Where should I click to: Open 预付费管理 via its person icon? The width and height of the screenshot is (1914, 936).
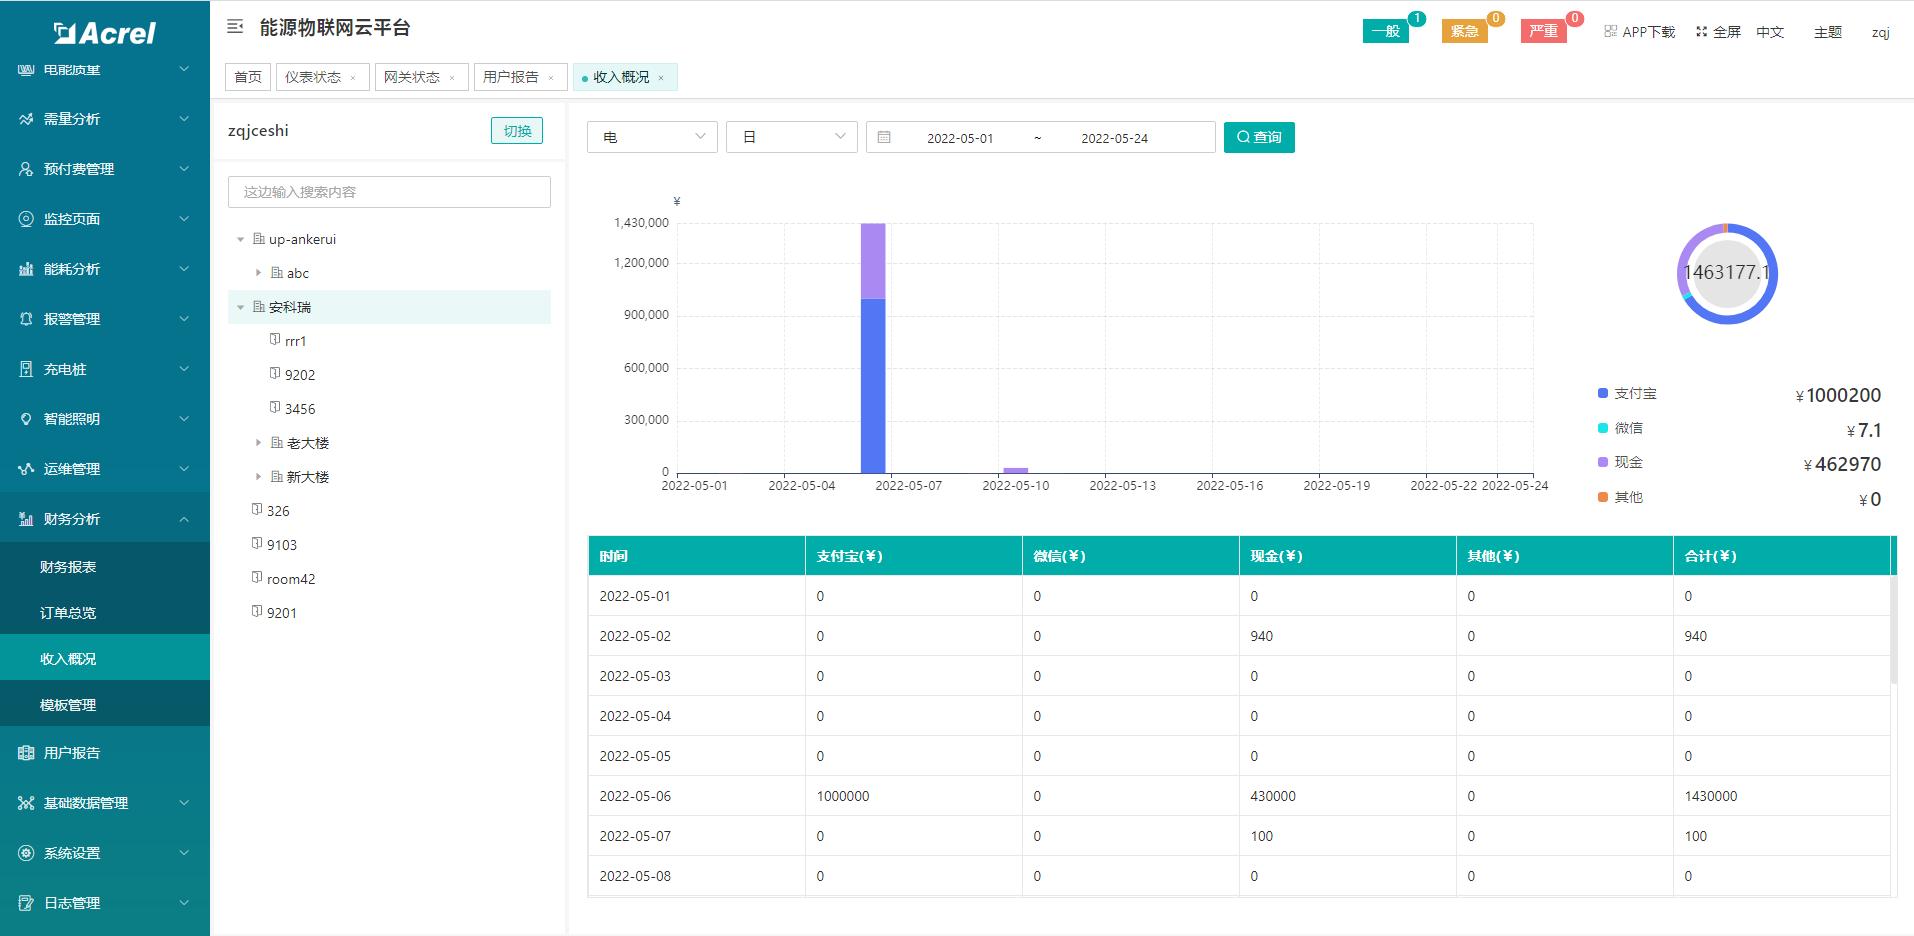pyautogui.click(x=25, y=168)
